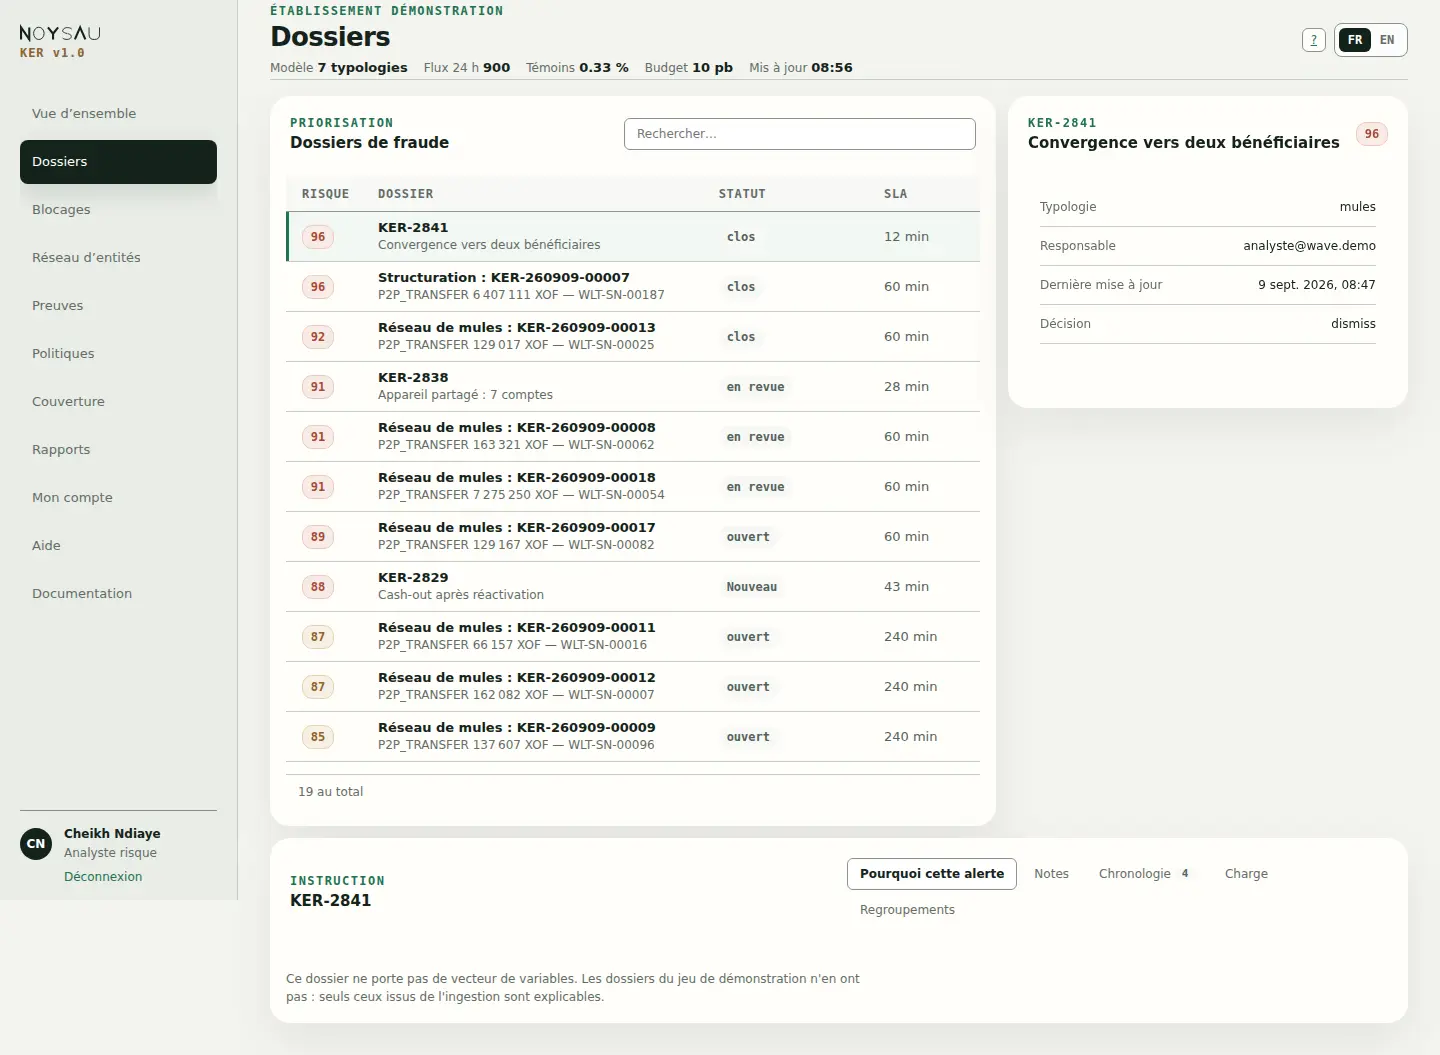Click the risk badge 92 in table
The image size is (1440, 1055).
click(317, 337)
